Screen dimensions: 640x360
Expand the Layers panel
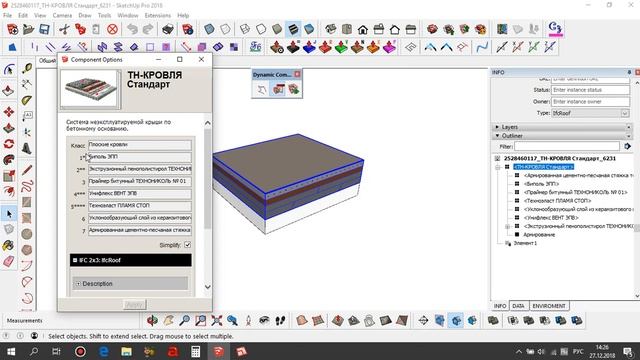coord(497,127)
